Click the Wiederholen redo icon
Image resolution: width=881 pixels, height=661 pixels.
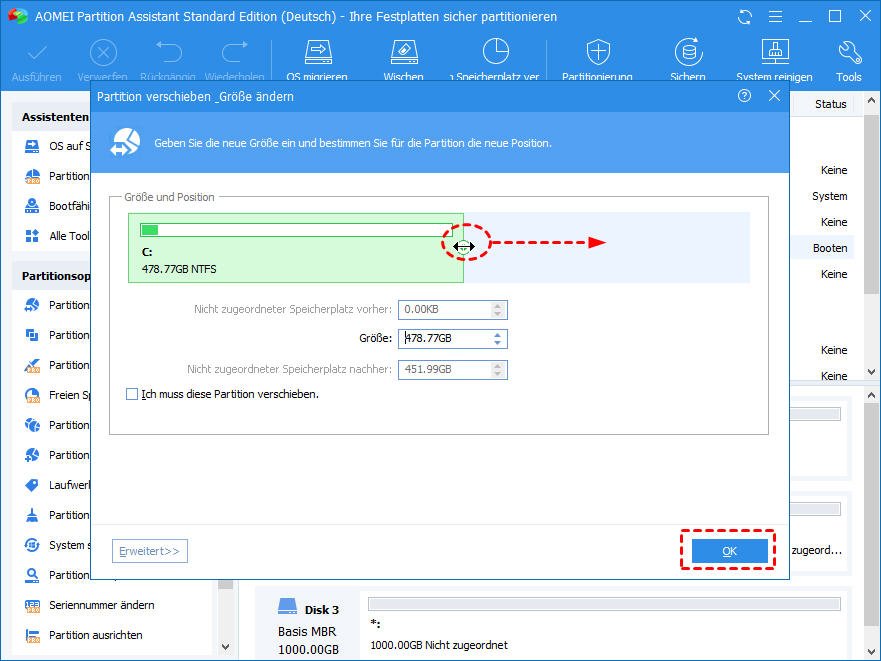tap(234, 52)
